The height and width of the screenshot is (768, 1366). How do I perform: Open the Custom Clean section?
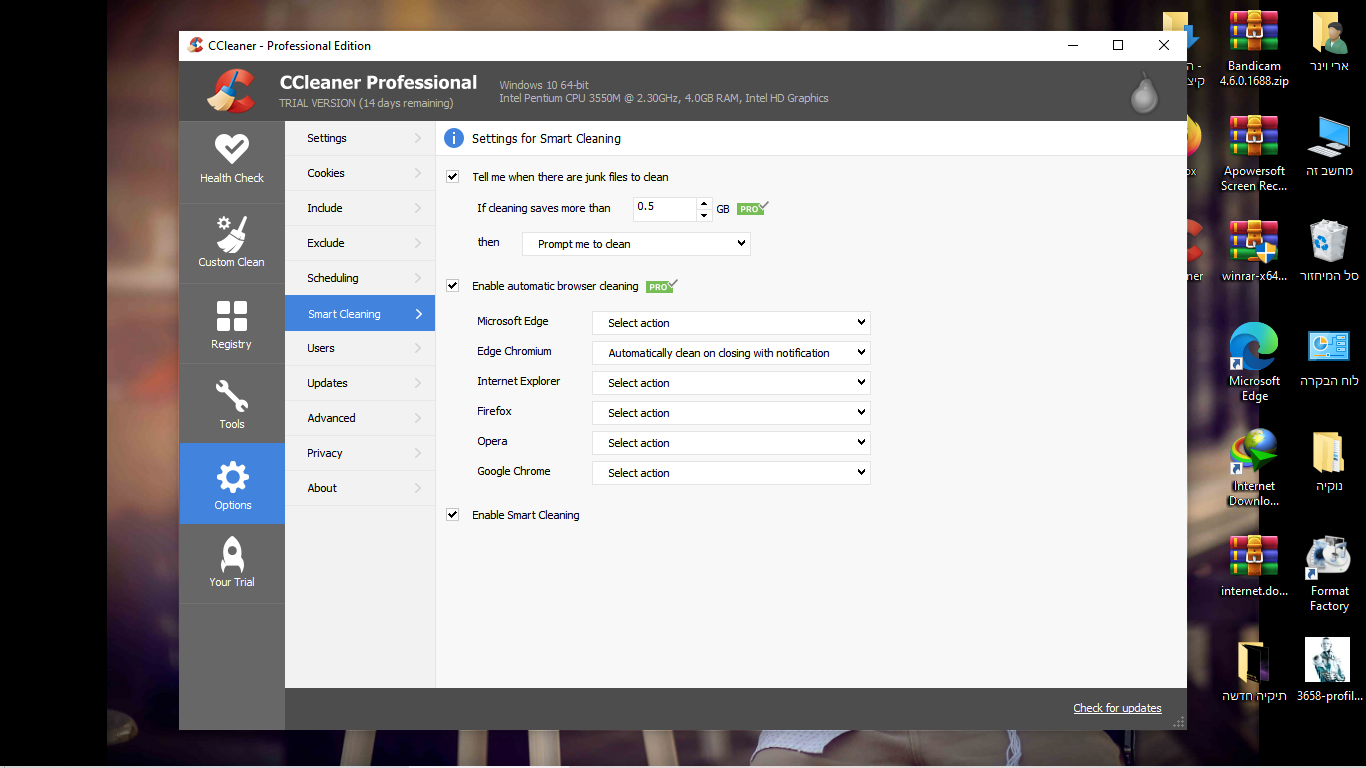[x=232, y=244]
